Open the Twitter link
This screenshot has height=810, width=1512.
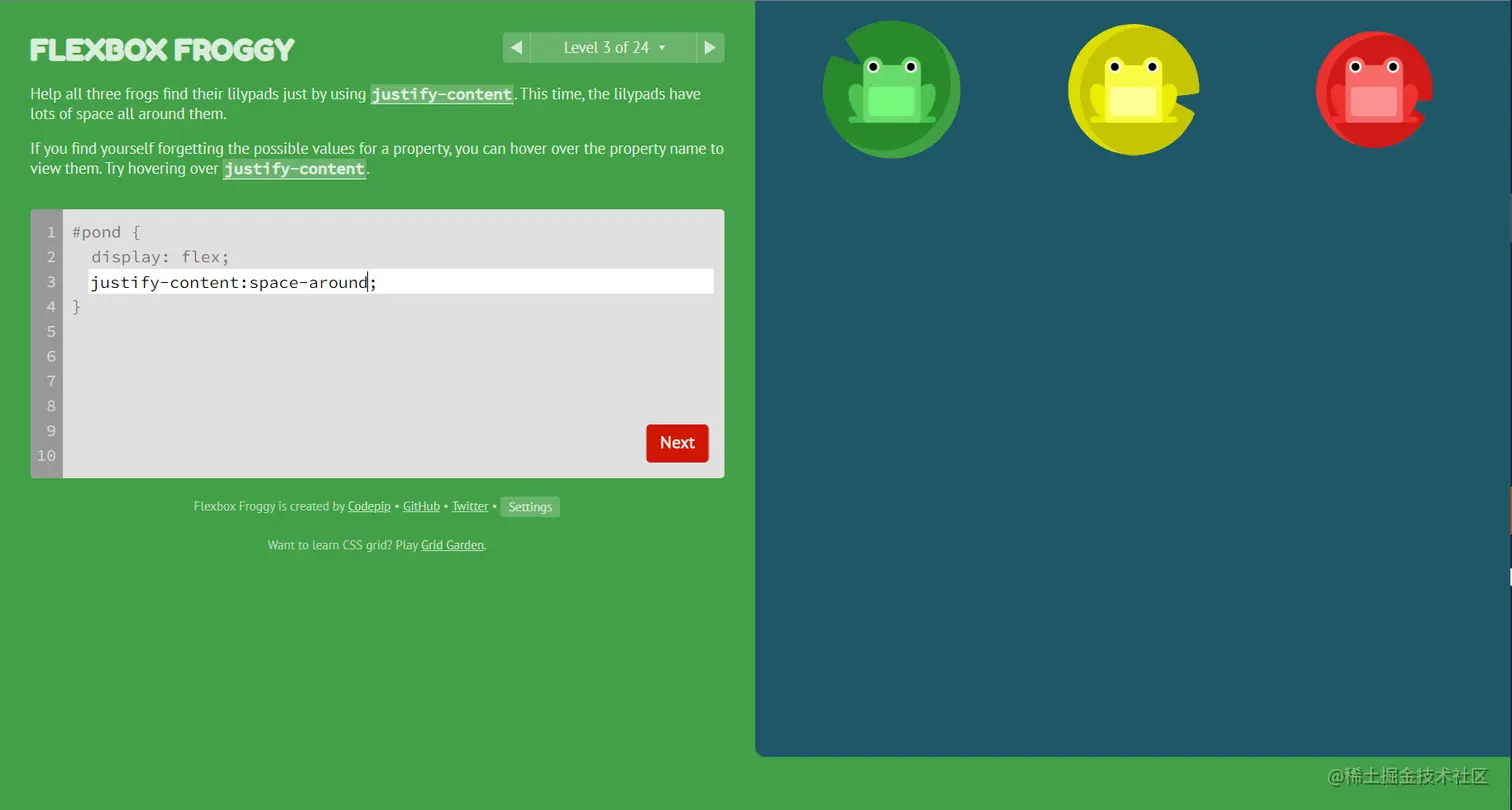coord(470,507)
